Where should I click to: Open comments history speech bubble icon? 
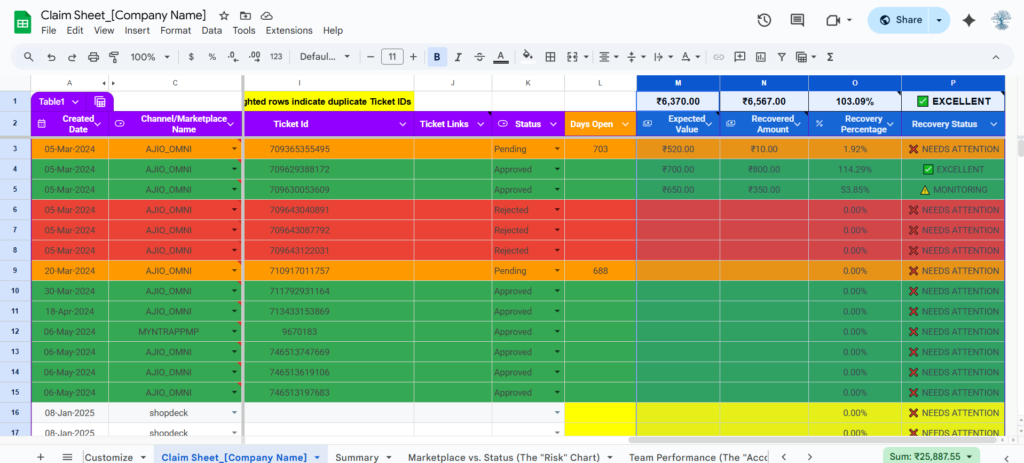797,20
